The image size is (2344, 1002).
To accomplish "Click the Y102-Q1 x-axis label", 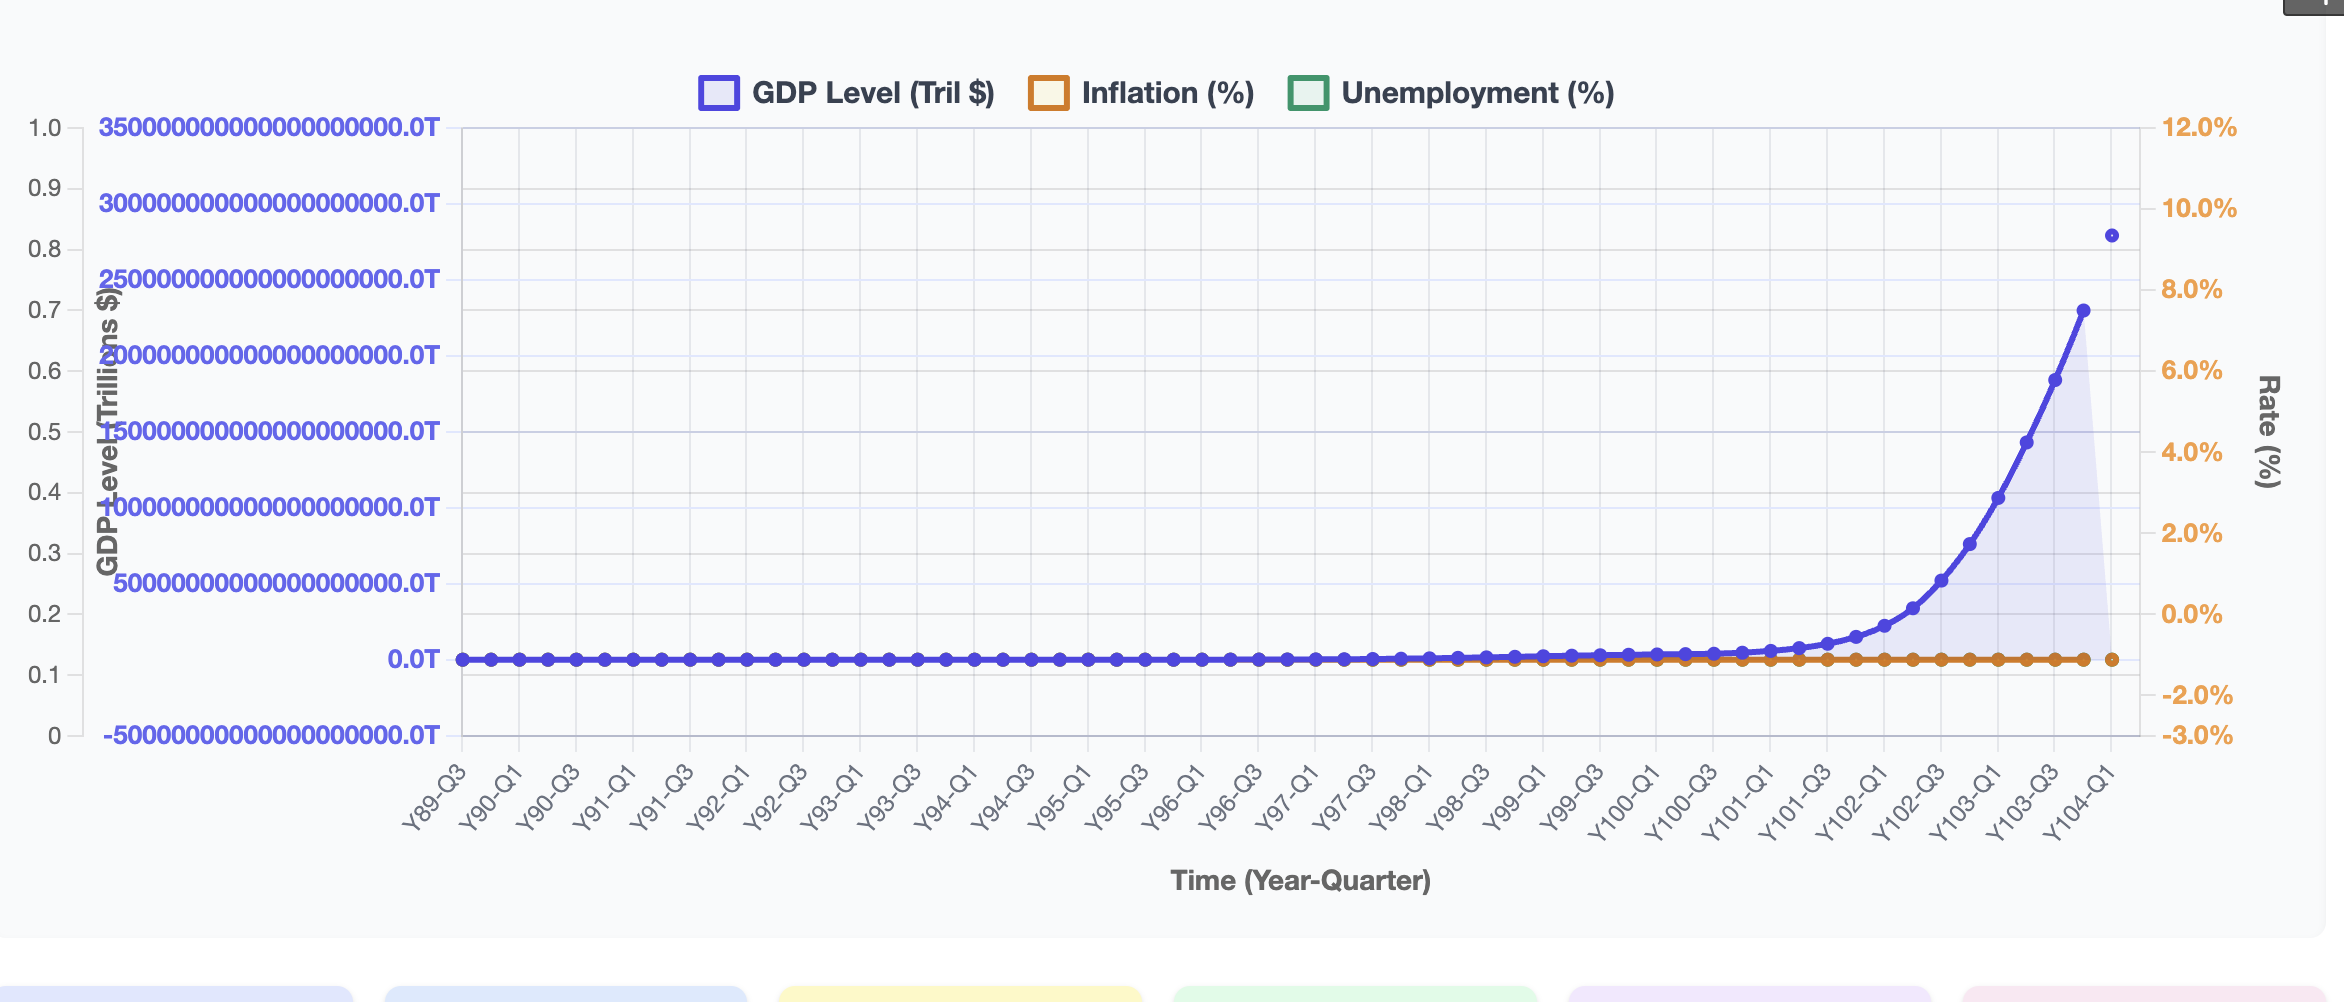I will pos(1854,802).
